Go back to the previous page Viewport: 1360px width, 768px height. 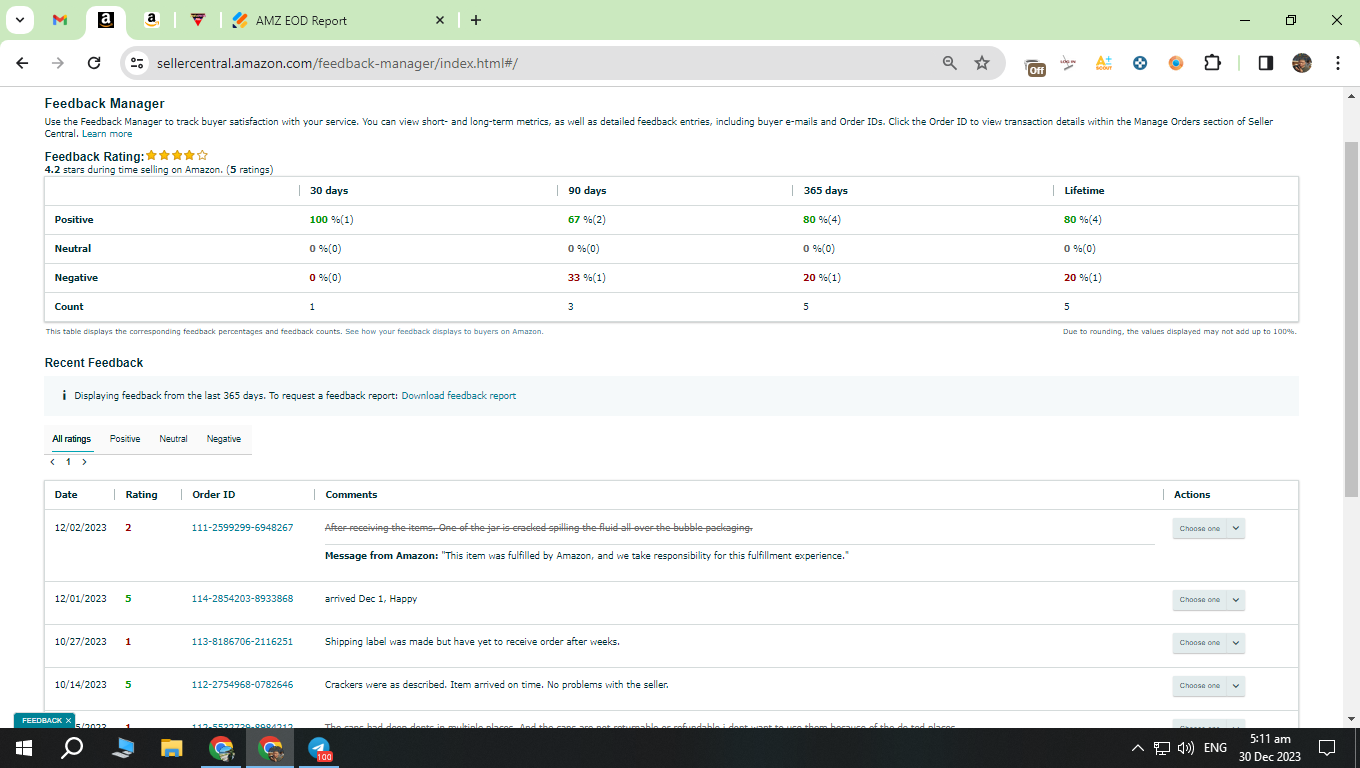[x=23, y=63]
